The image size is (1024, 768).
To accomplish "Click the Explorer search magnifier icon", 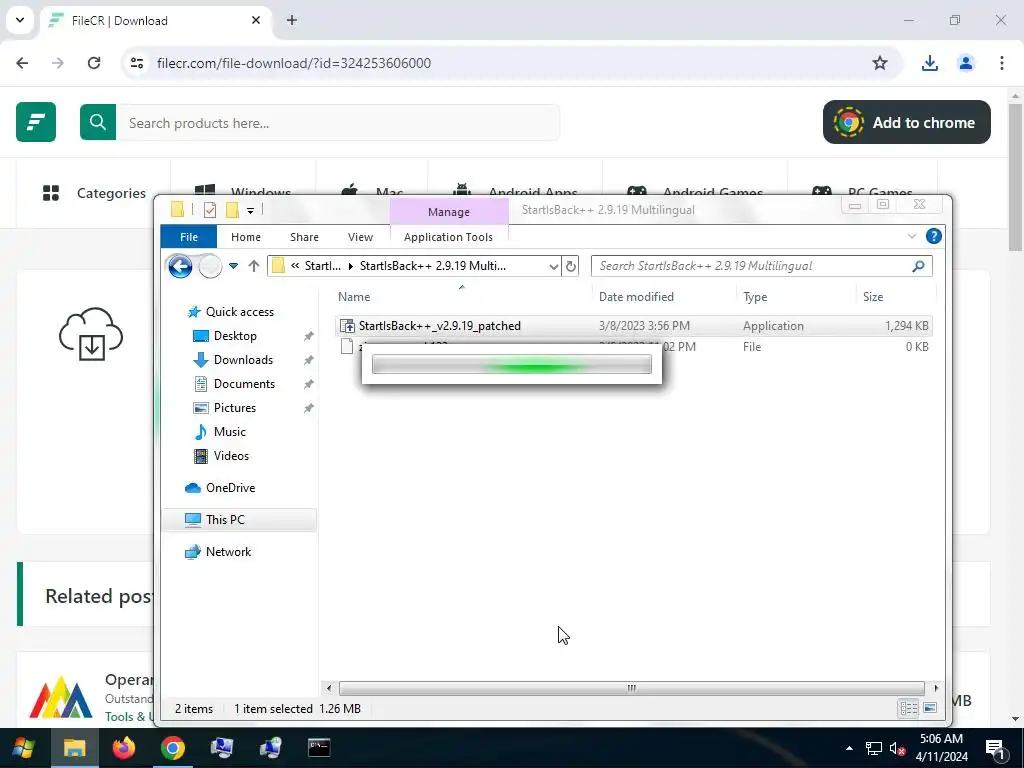I will coord(918,266).
